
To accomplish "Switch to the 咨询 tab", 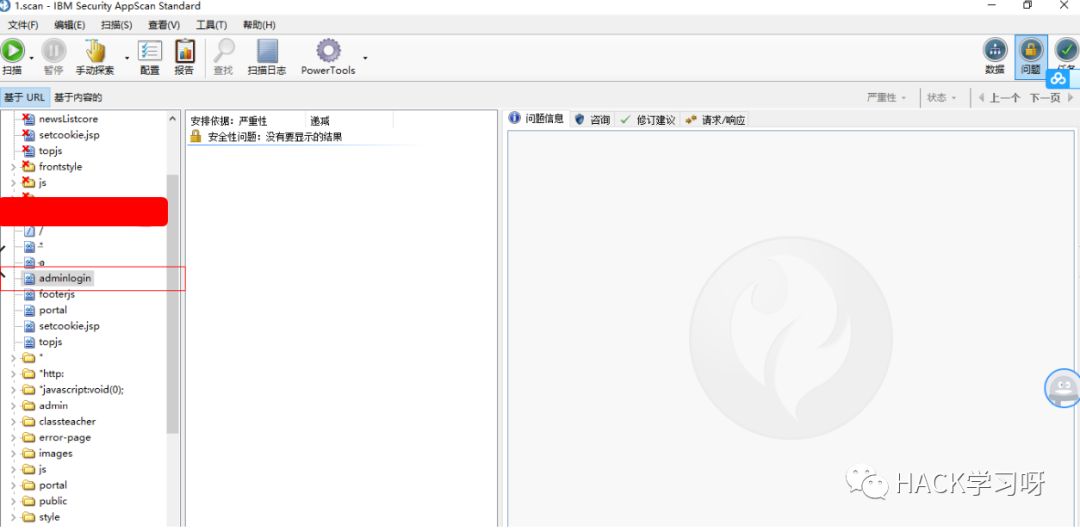I will point(592,120).
